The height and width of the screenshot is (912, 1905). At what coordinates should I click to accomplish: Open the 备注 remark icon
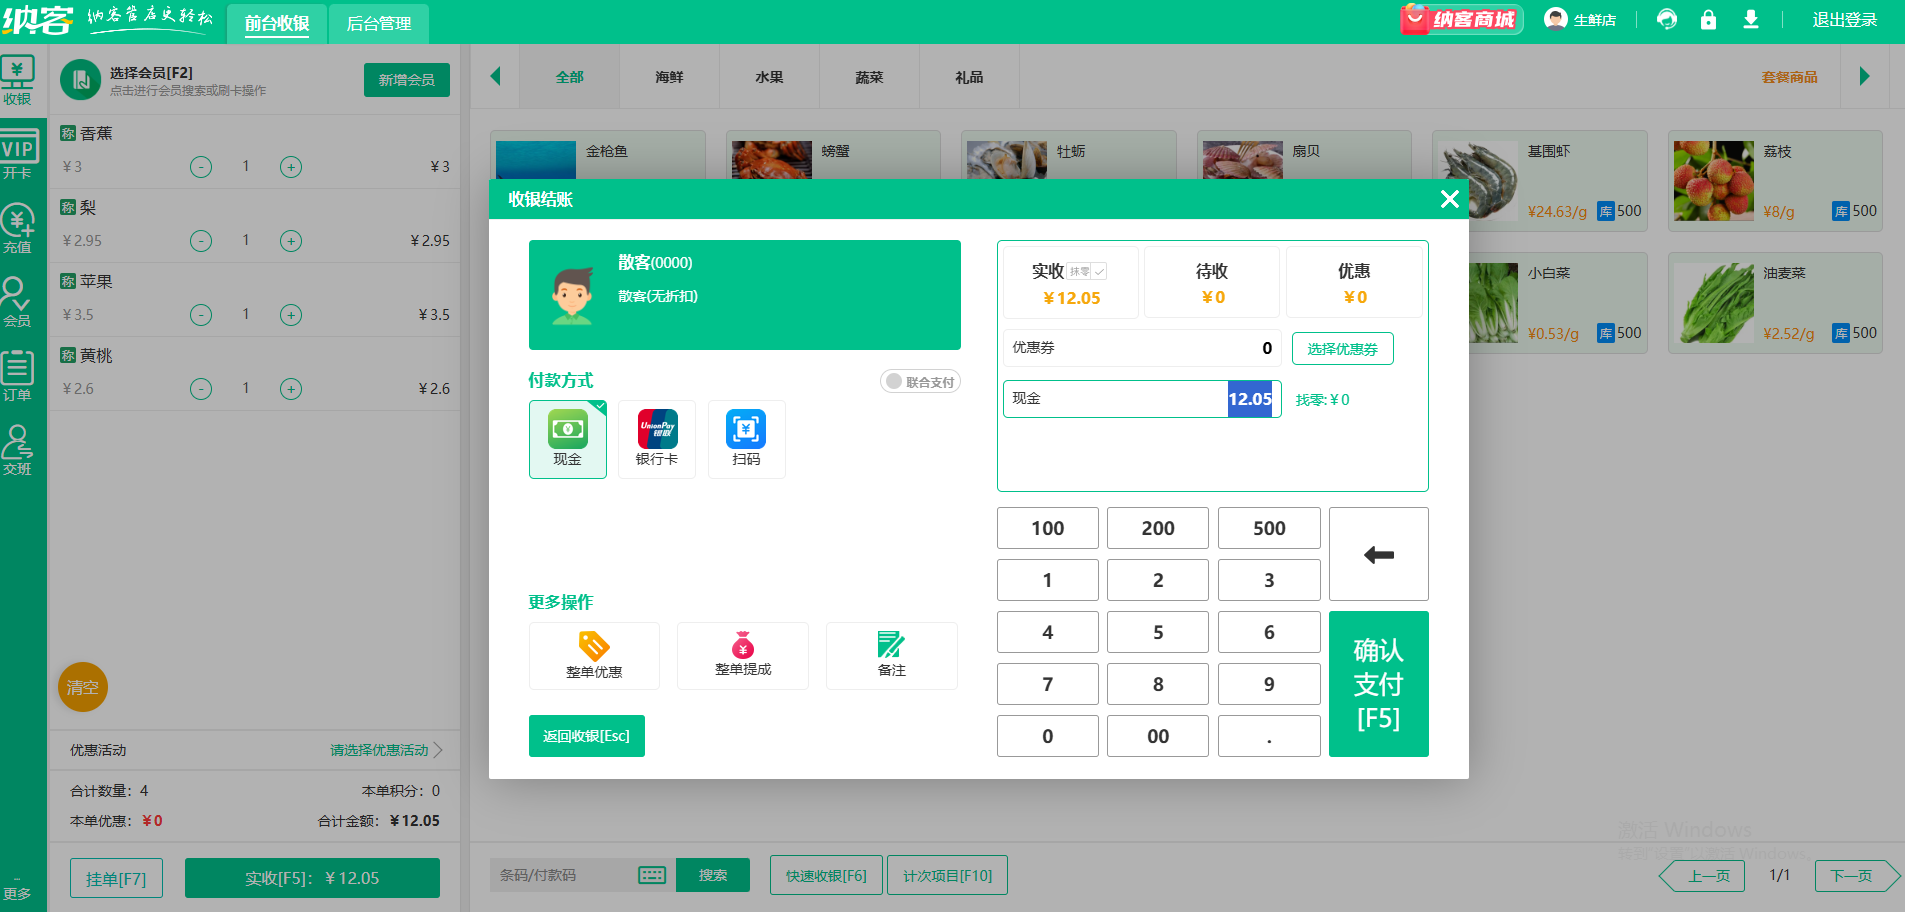click(x=891, y=655)
